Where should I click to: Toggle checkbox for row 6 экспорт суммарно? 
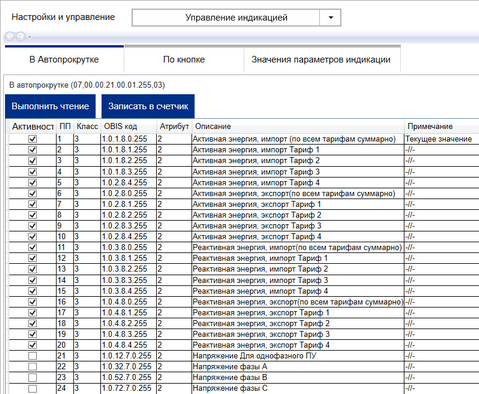[33, 193]
